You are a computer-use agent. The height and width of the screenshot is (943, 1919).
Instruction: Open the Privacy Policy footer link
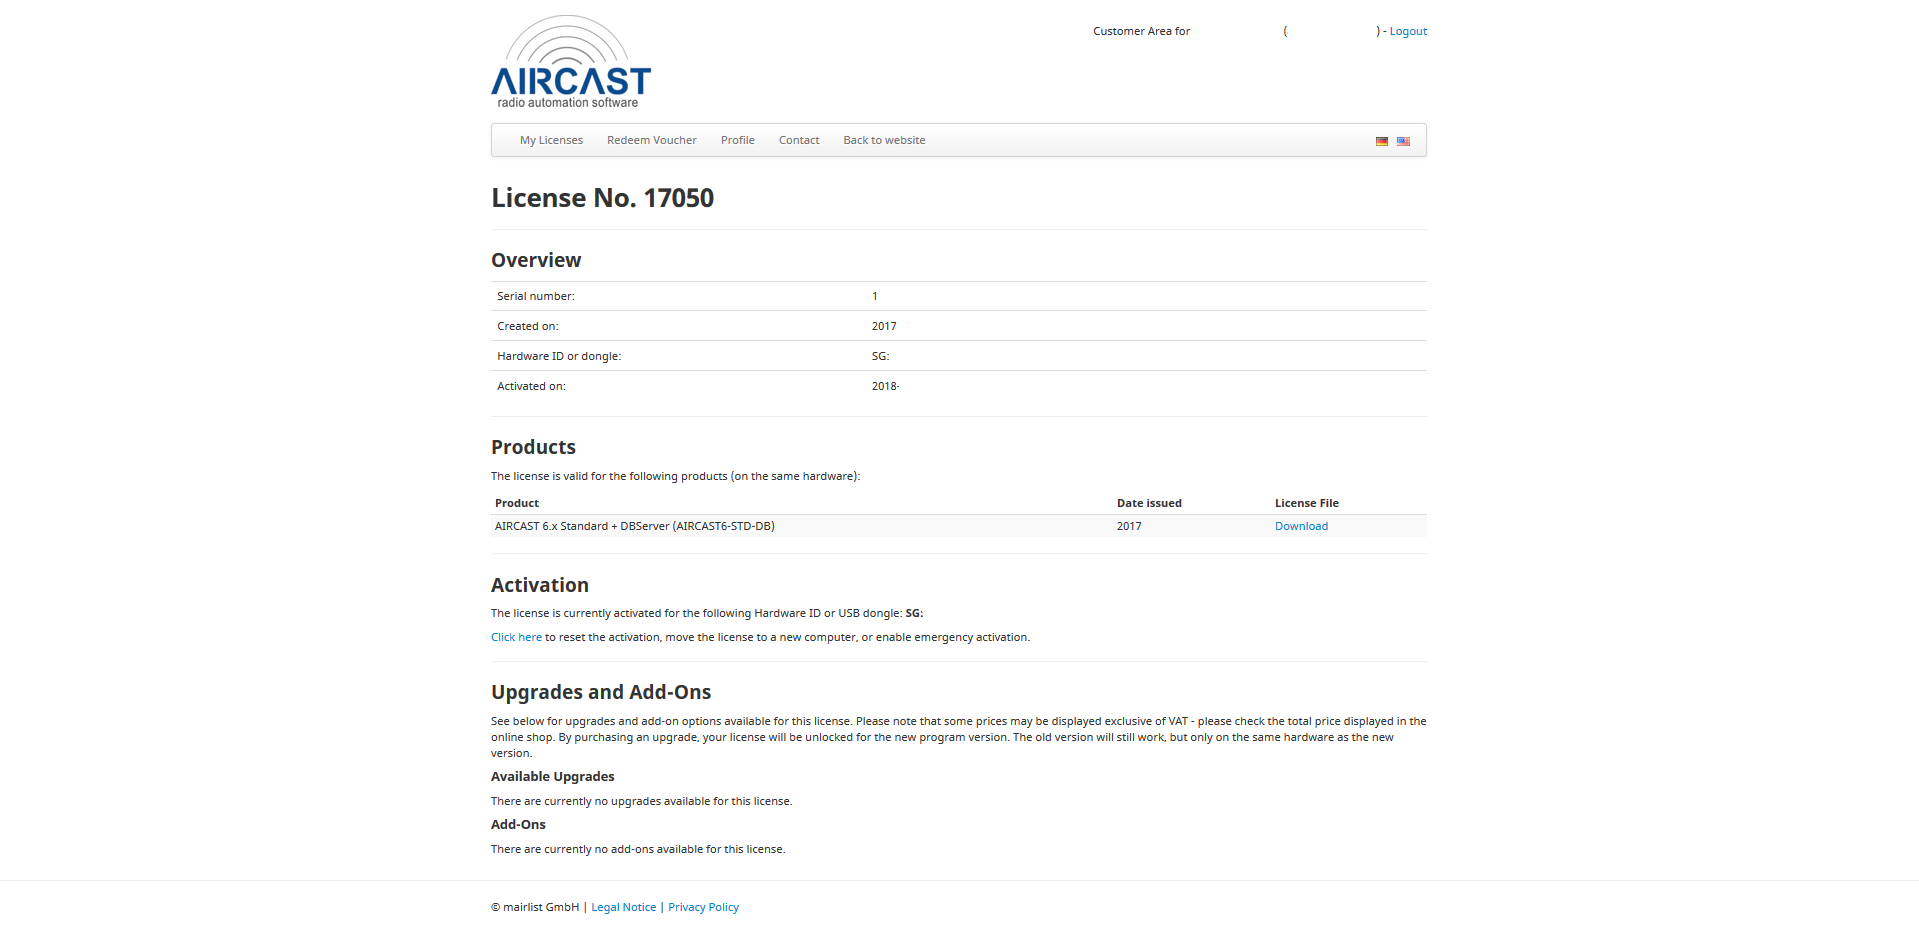(x=703, y=907)
